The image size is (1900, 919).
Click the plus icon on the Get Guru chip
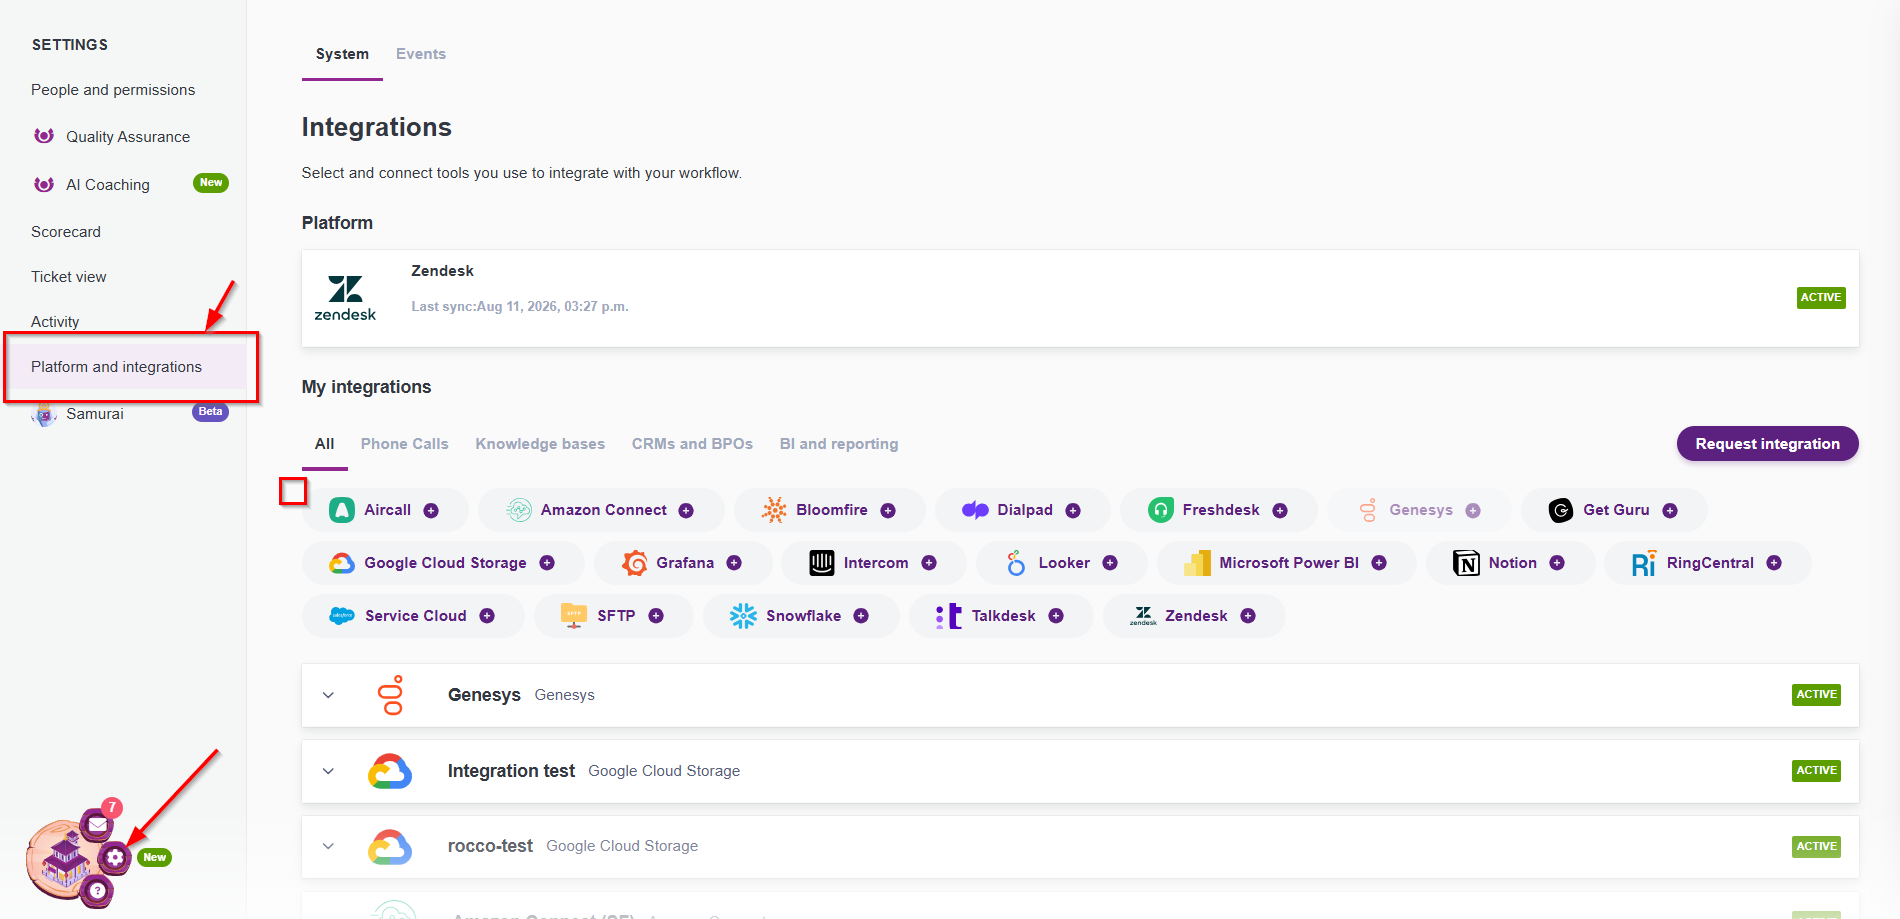pyautogui.click(x=1670, y=510)
